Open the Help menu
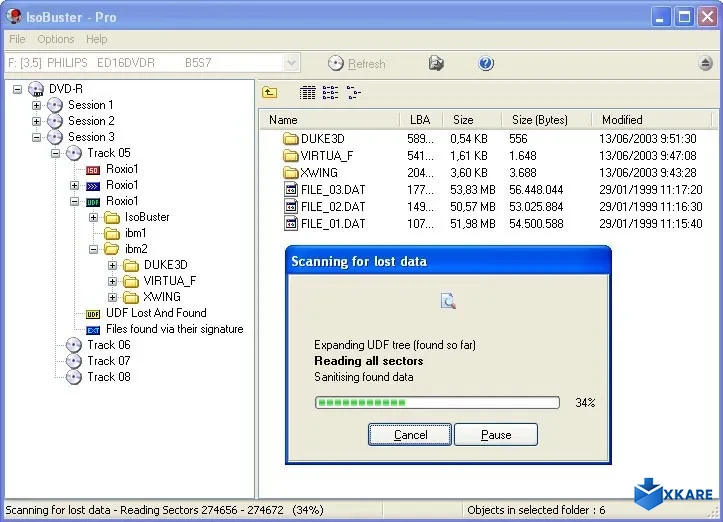This screenshot has height=522, width=723. (96, 39)
